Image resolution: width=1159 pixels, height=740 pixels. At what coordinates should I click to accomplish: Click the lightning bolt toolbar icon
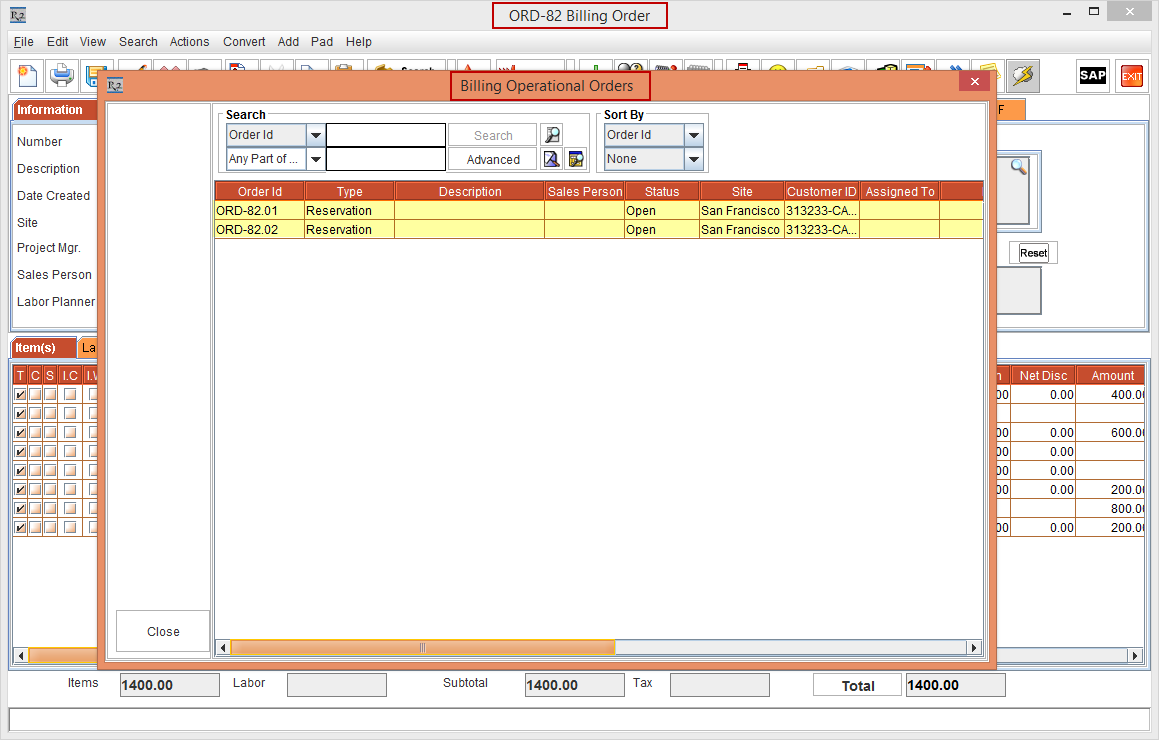pyautogui.click(x=1022, y=76)
